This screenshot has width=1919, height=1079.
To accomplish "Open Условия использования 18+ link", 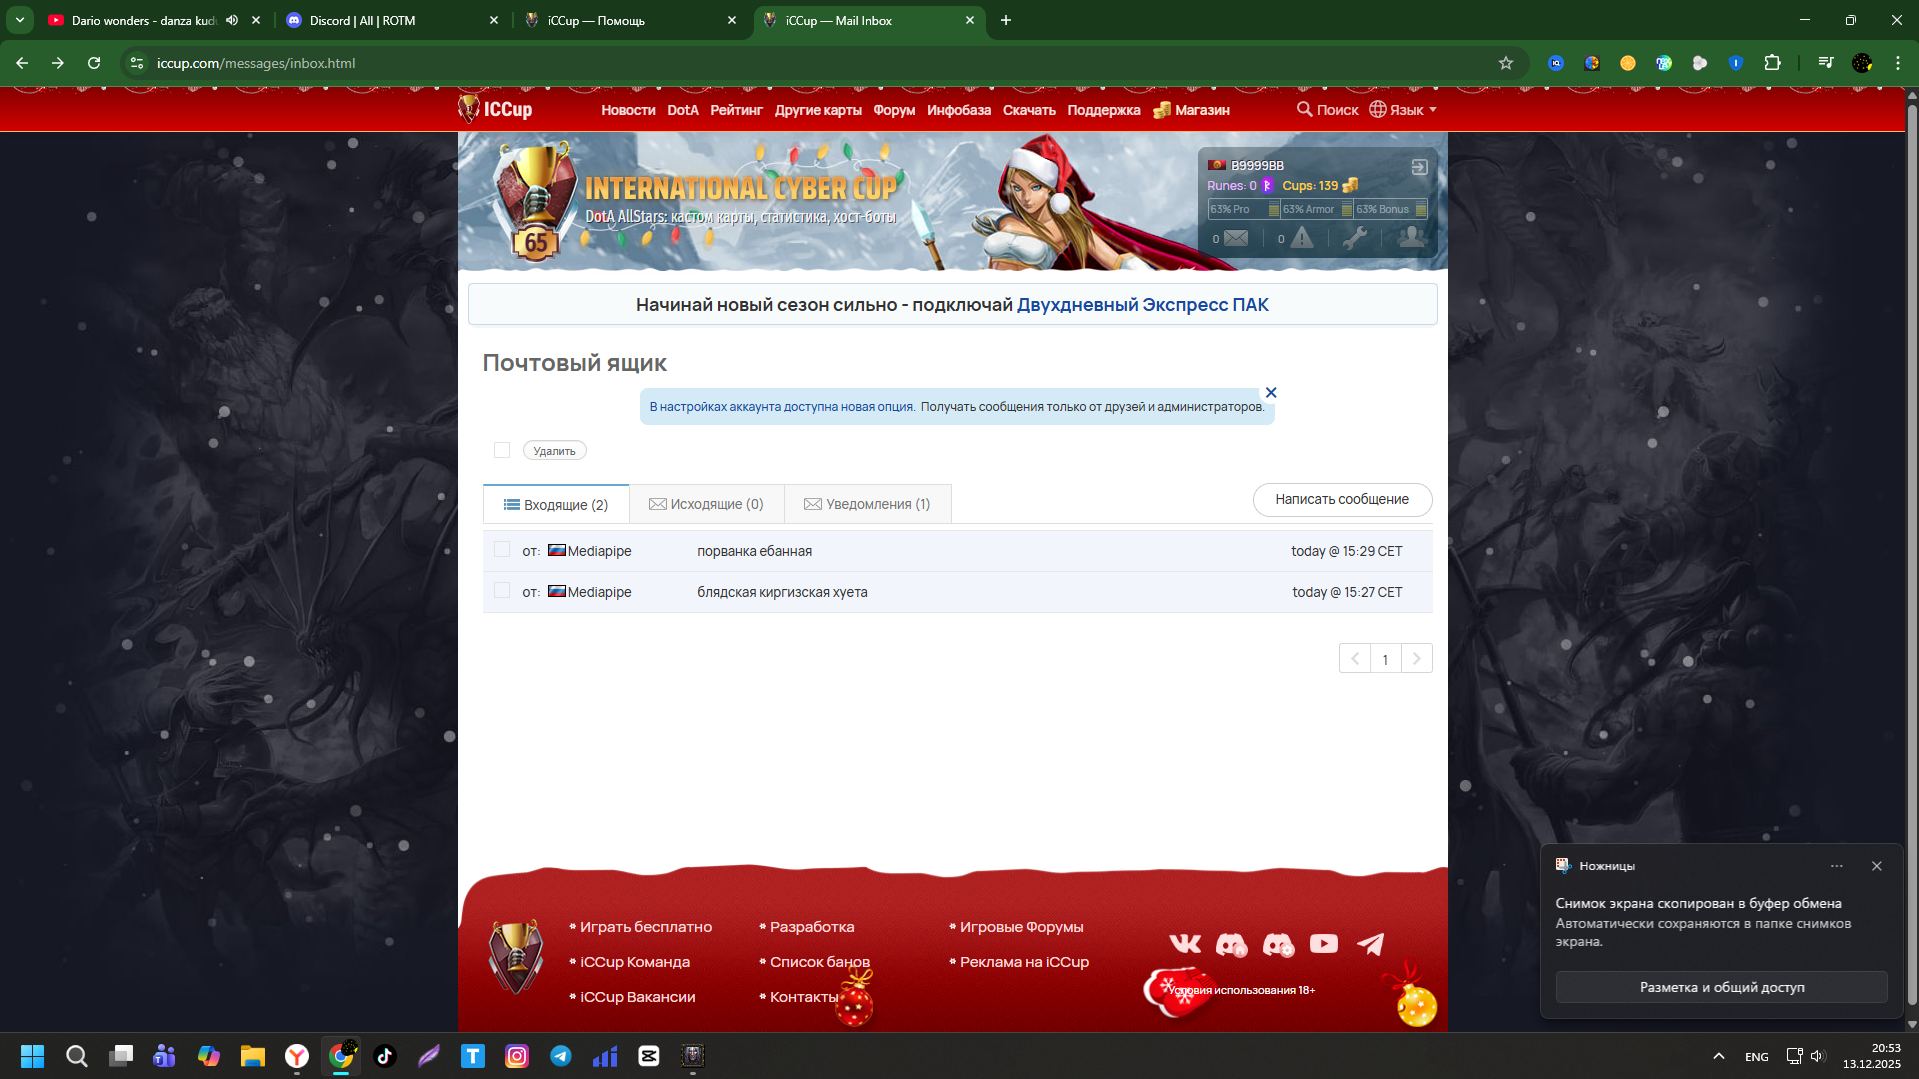I will [1242, 990].
